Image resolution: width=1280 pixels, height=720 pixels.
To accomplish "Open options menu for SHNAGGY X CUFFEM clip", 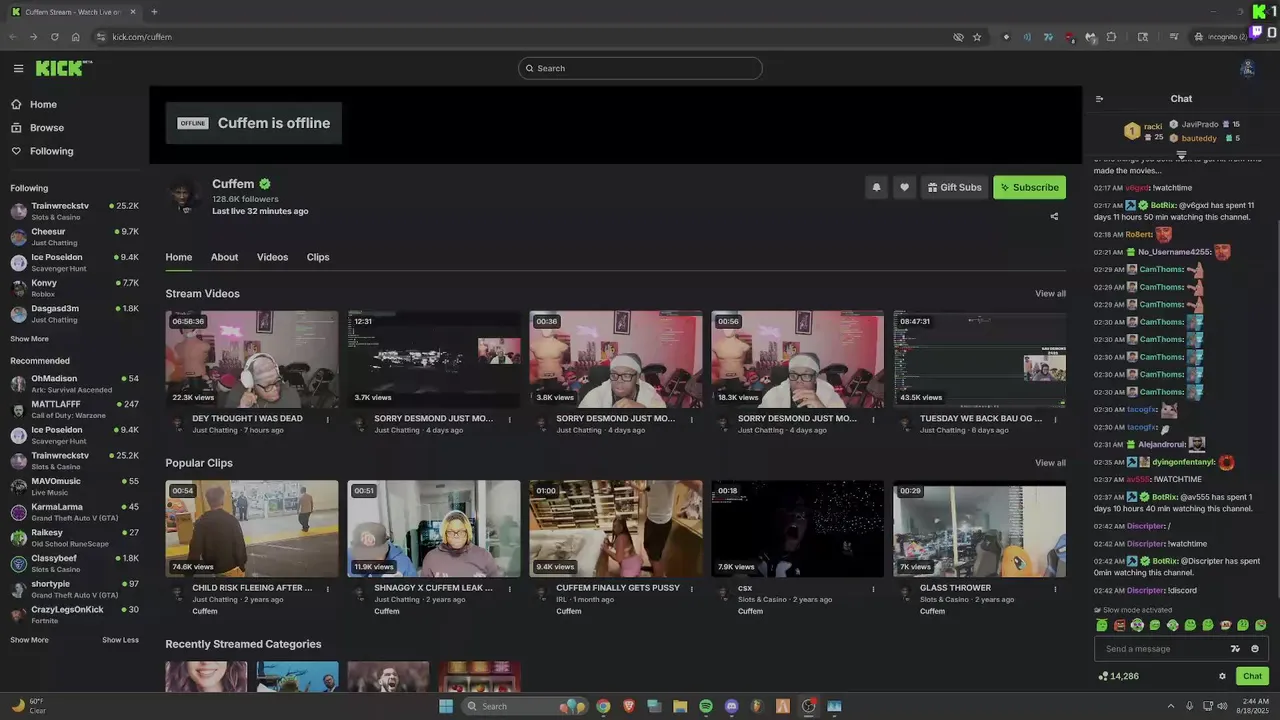I will (509, 589).
